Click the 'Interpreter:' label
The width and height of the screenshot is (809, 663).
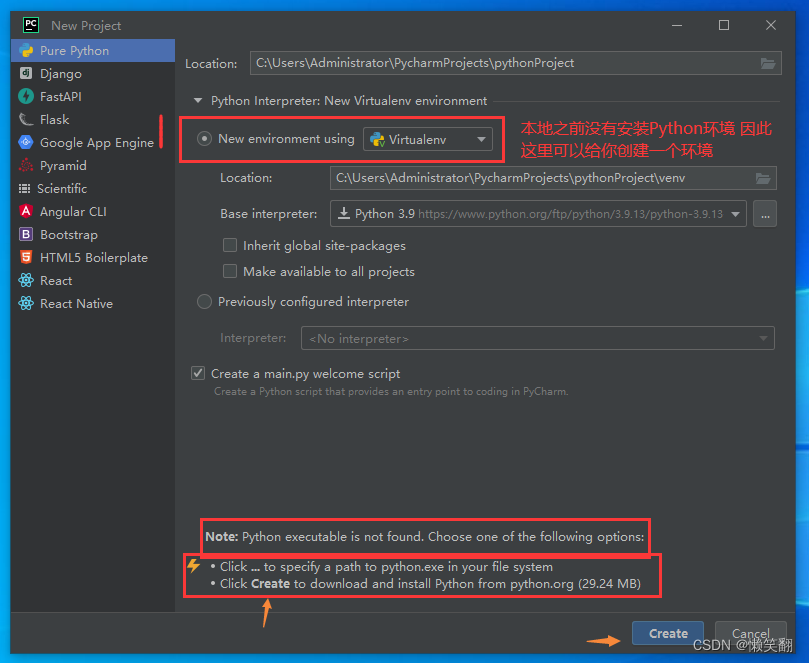click(x=253, y=338)
